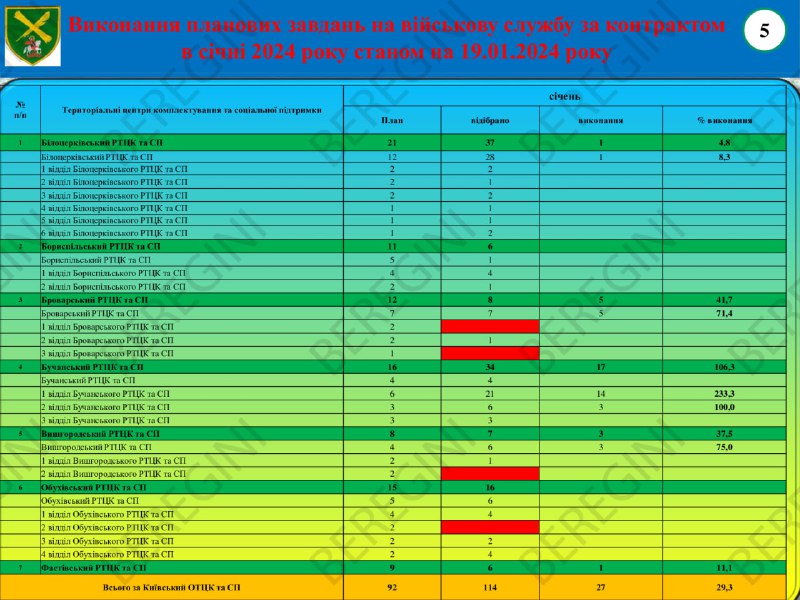Screen dimensions: 800x600
Task: Click red cell in '1 відділ Броварського' row
Action: pos(490,327)
